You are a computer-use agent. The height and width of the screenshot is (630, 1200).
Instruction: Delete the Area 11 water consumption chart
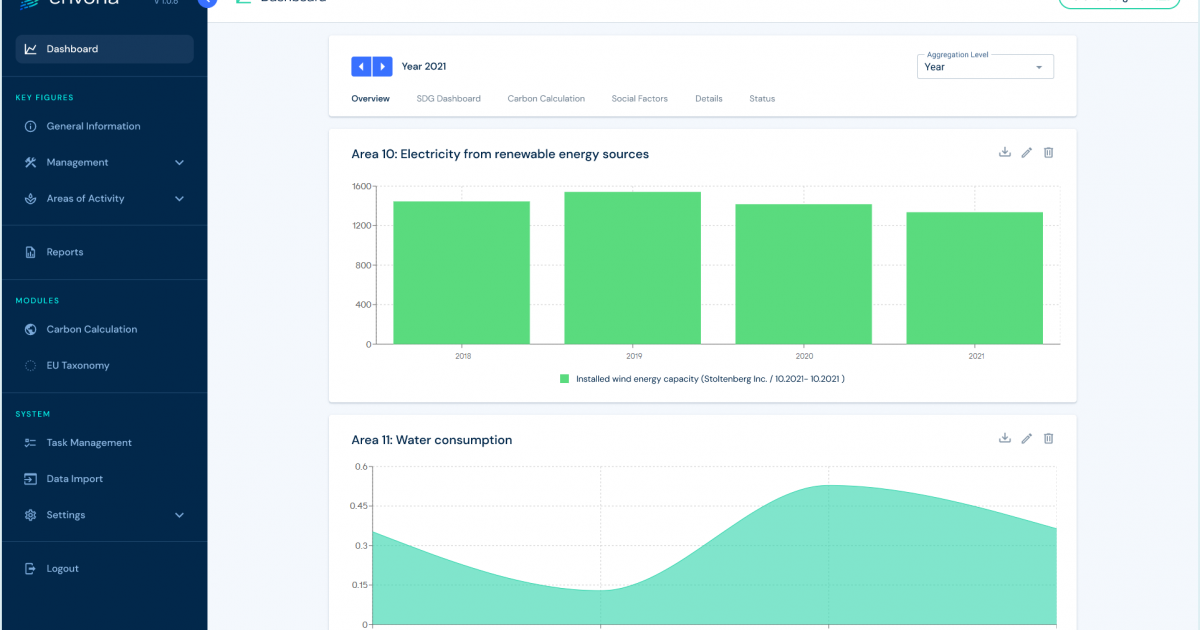pyautogui.click(x=1049, y=439)
